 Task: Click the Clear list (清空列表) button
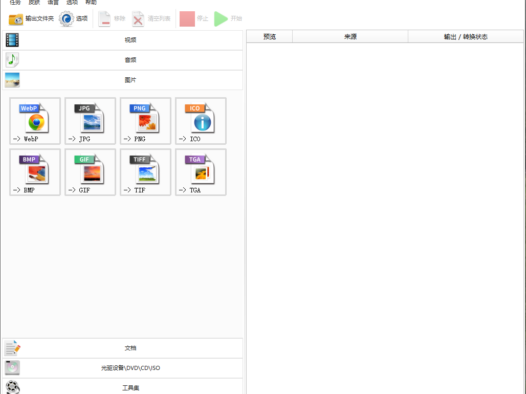tap(151, 19)
